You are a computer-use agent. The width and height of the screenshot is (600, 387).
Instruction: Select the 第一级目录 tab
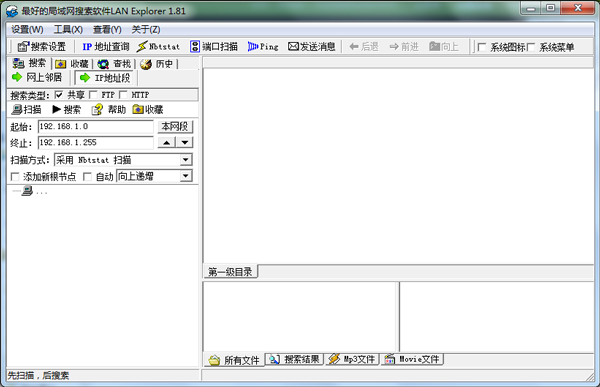point(230,272)
